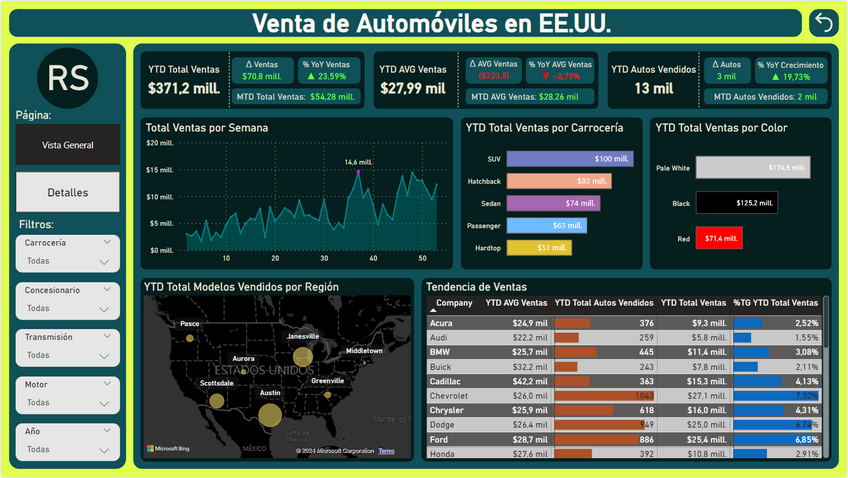Click the Terms link on map
This screenshot has width=848, height=478.
click(x=386, y=451)
